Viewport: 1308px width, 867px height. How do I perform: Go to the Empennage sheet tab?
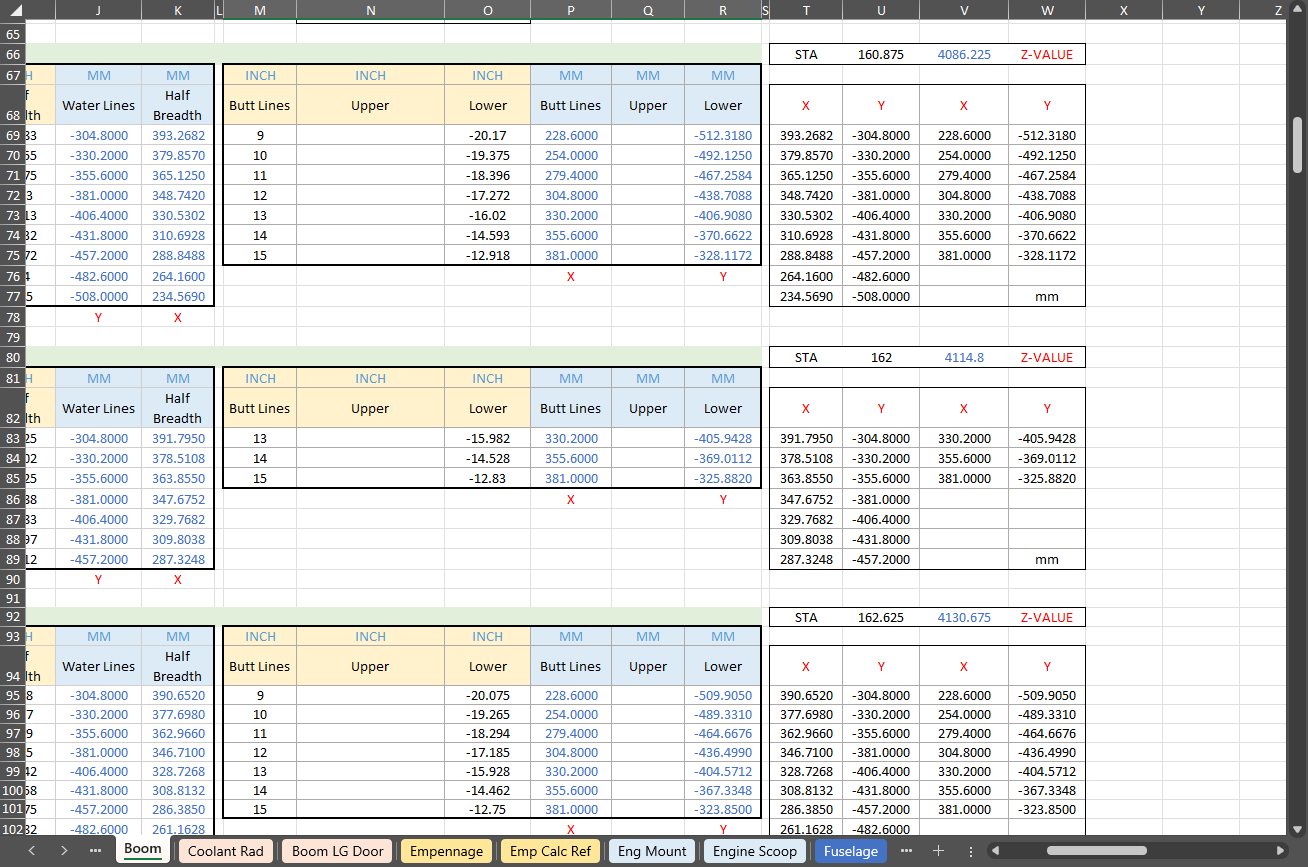click(446, 851)
